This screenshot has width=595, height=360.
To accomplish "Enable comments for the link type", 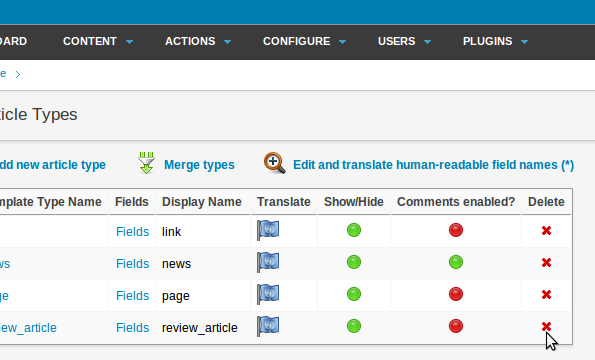I will click(x=456, y=230).
